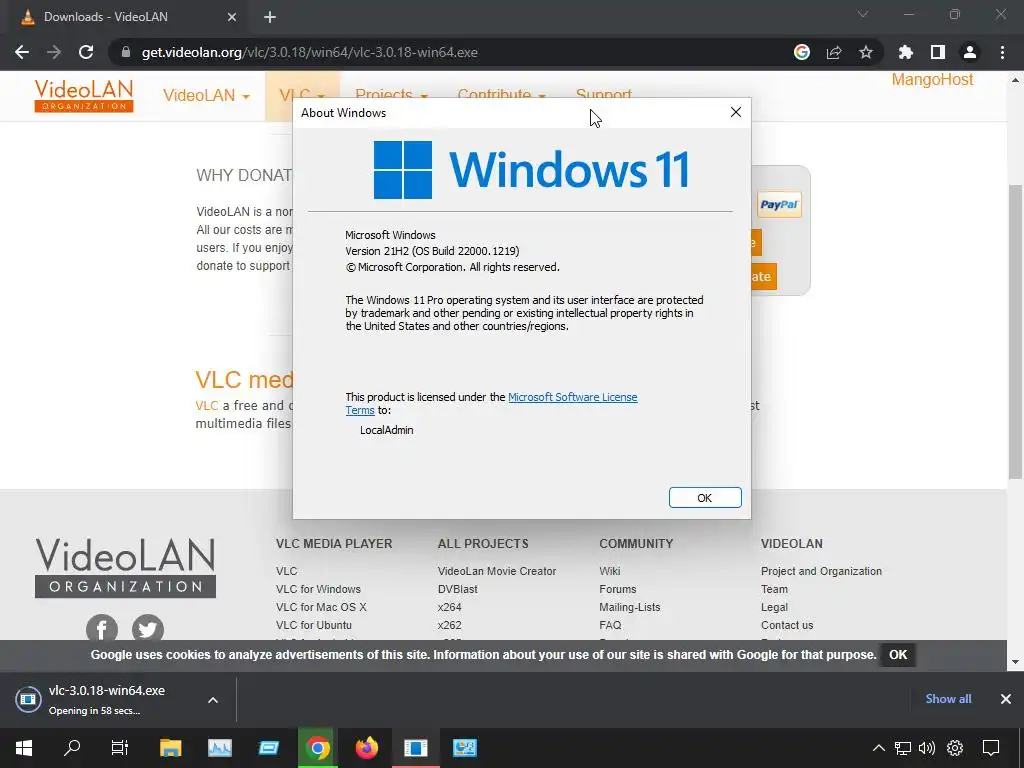1024x768 pixels.
Task: Open the Chrome profile avatar icon
Action: 970,52
